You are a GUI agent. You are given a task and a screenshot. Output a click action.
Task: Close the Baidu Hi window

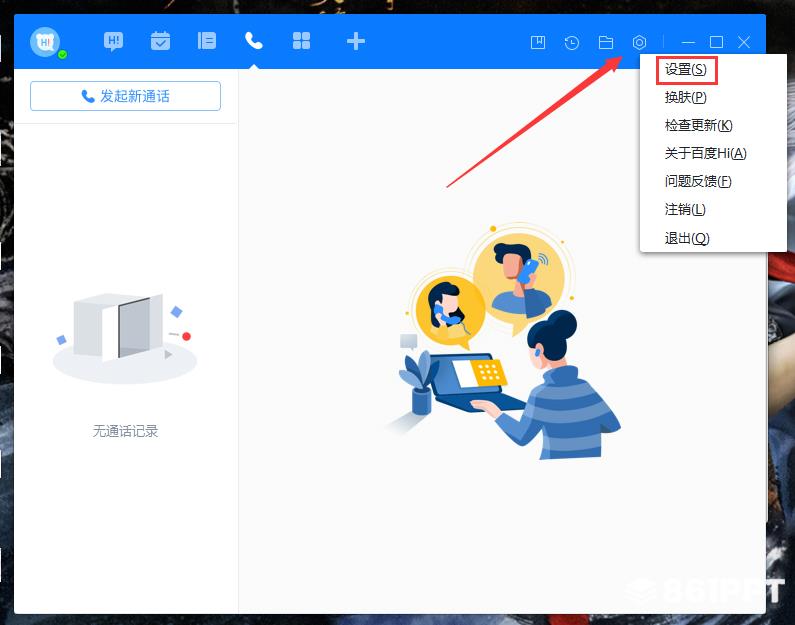click(744, 42)
